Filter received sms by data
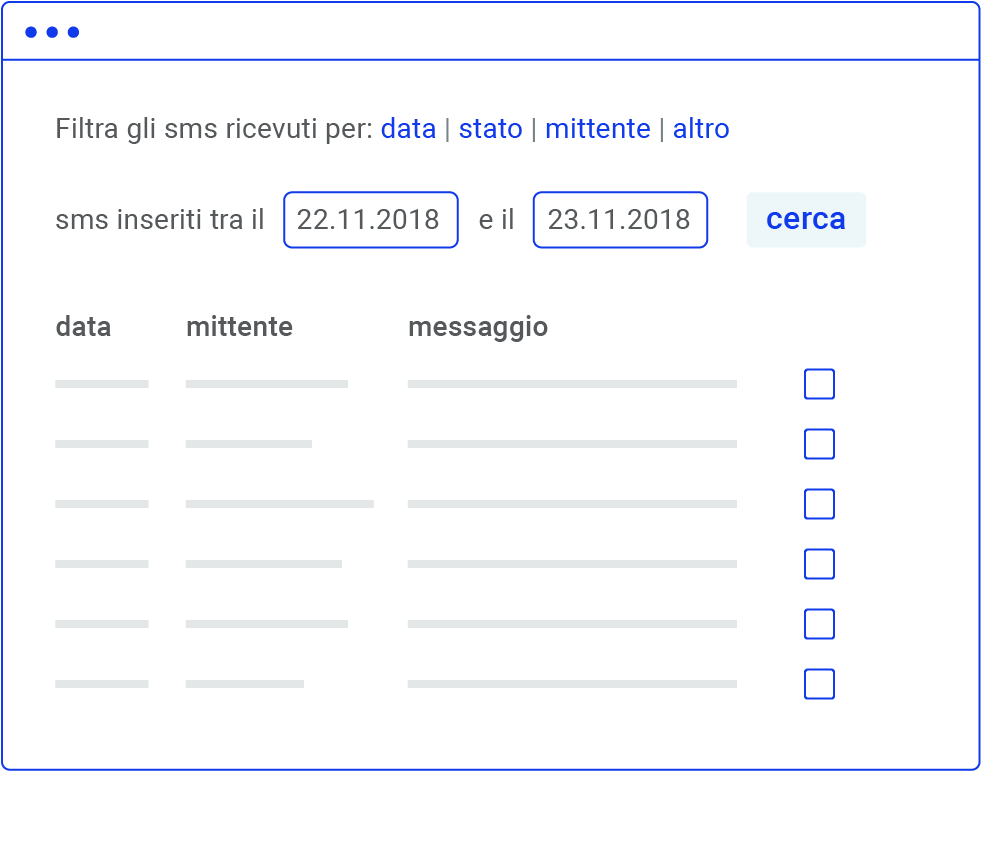Screen dimensions: 981x841 pyautogui.click(x=408, y=129)
